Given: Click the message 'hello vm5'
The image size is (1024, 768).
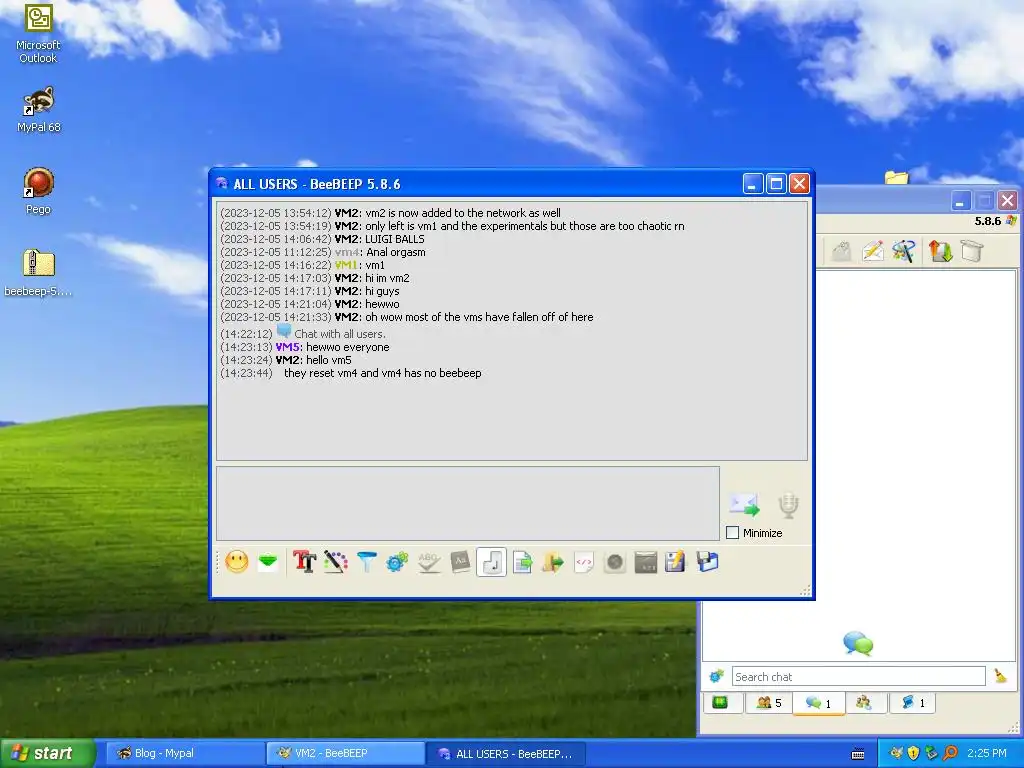Looking at the screenshot, I should 328,360.
